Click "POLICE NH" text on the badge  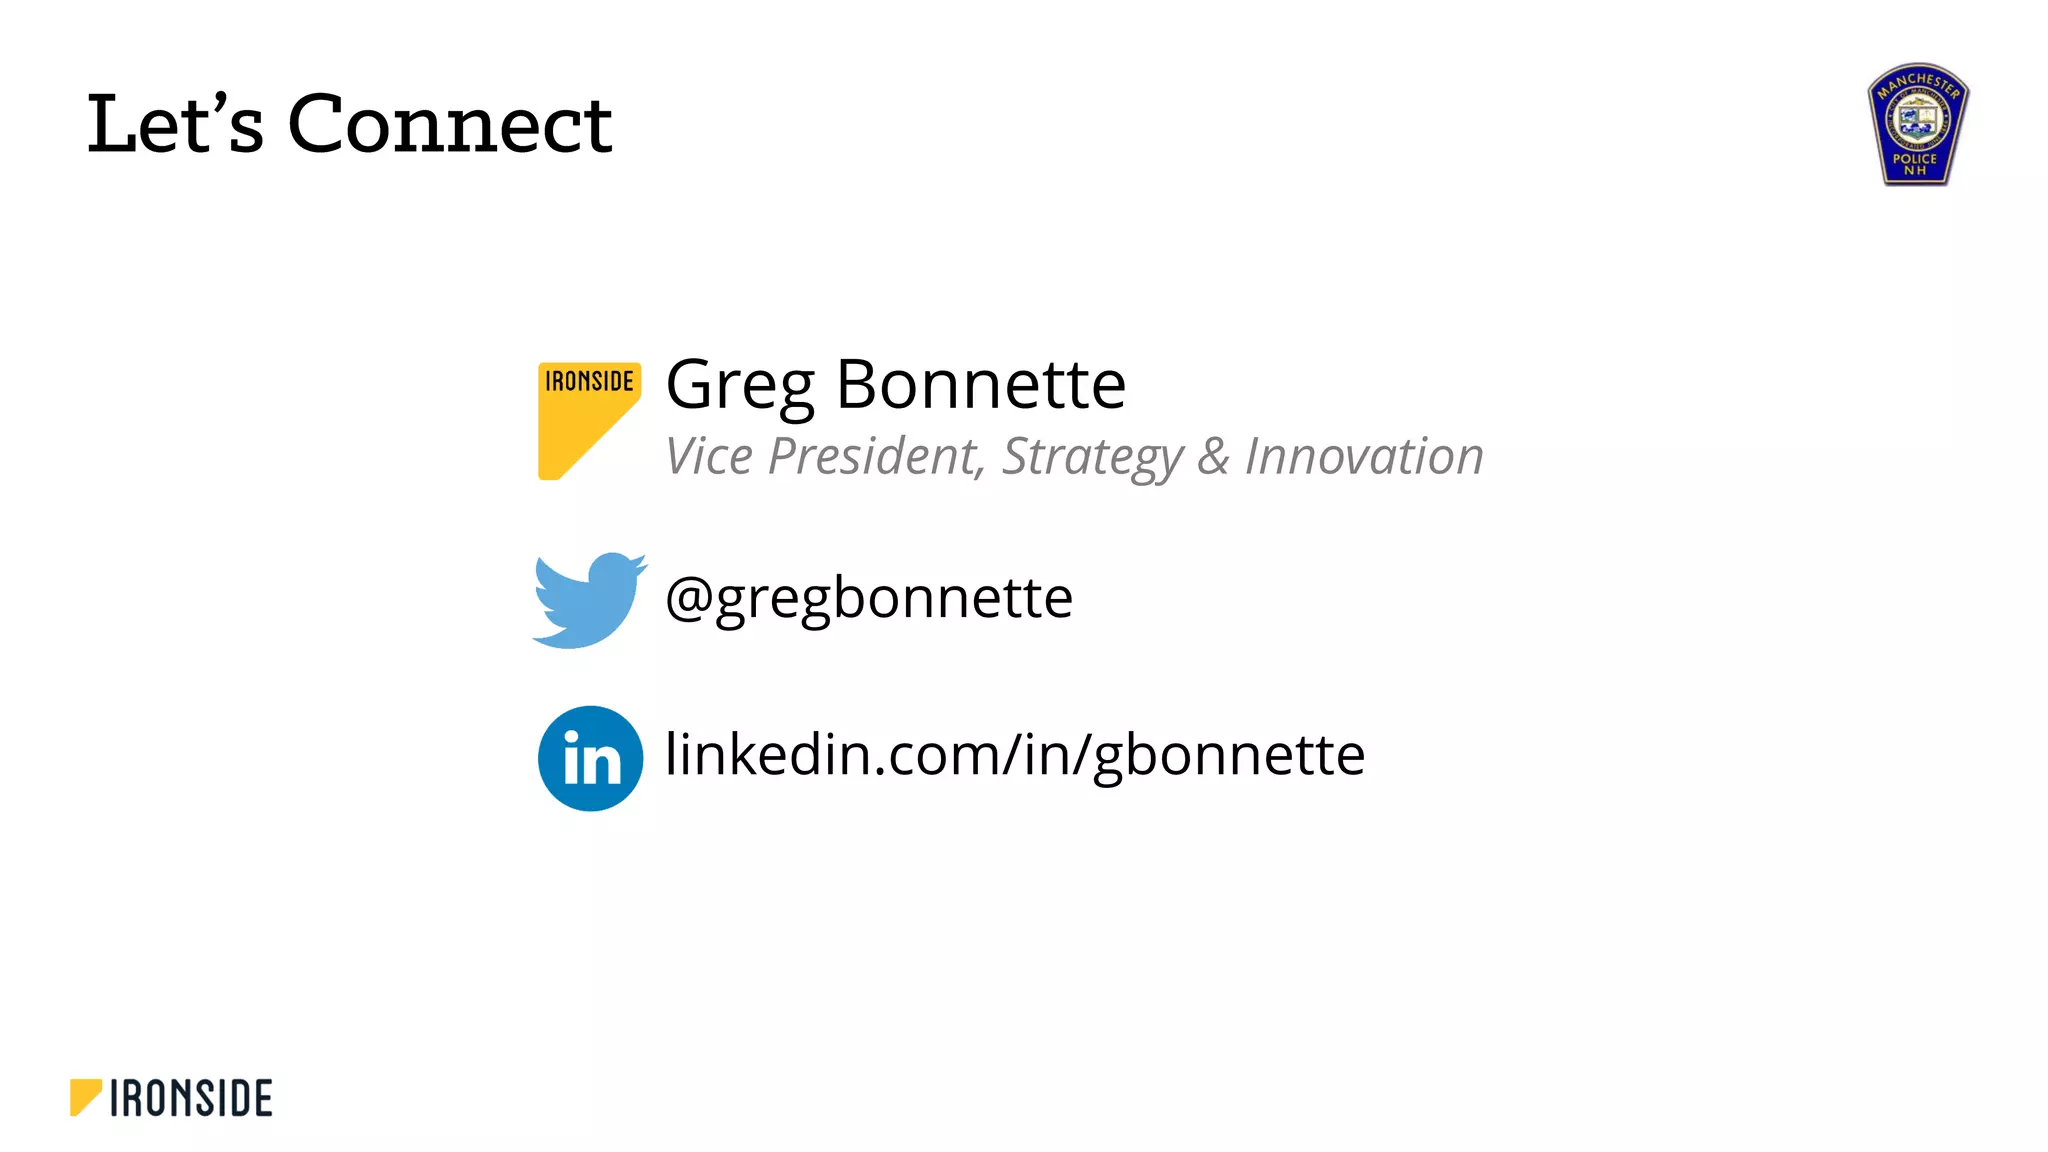(1915, 164)
